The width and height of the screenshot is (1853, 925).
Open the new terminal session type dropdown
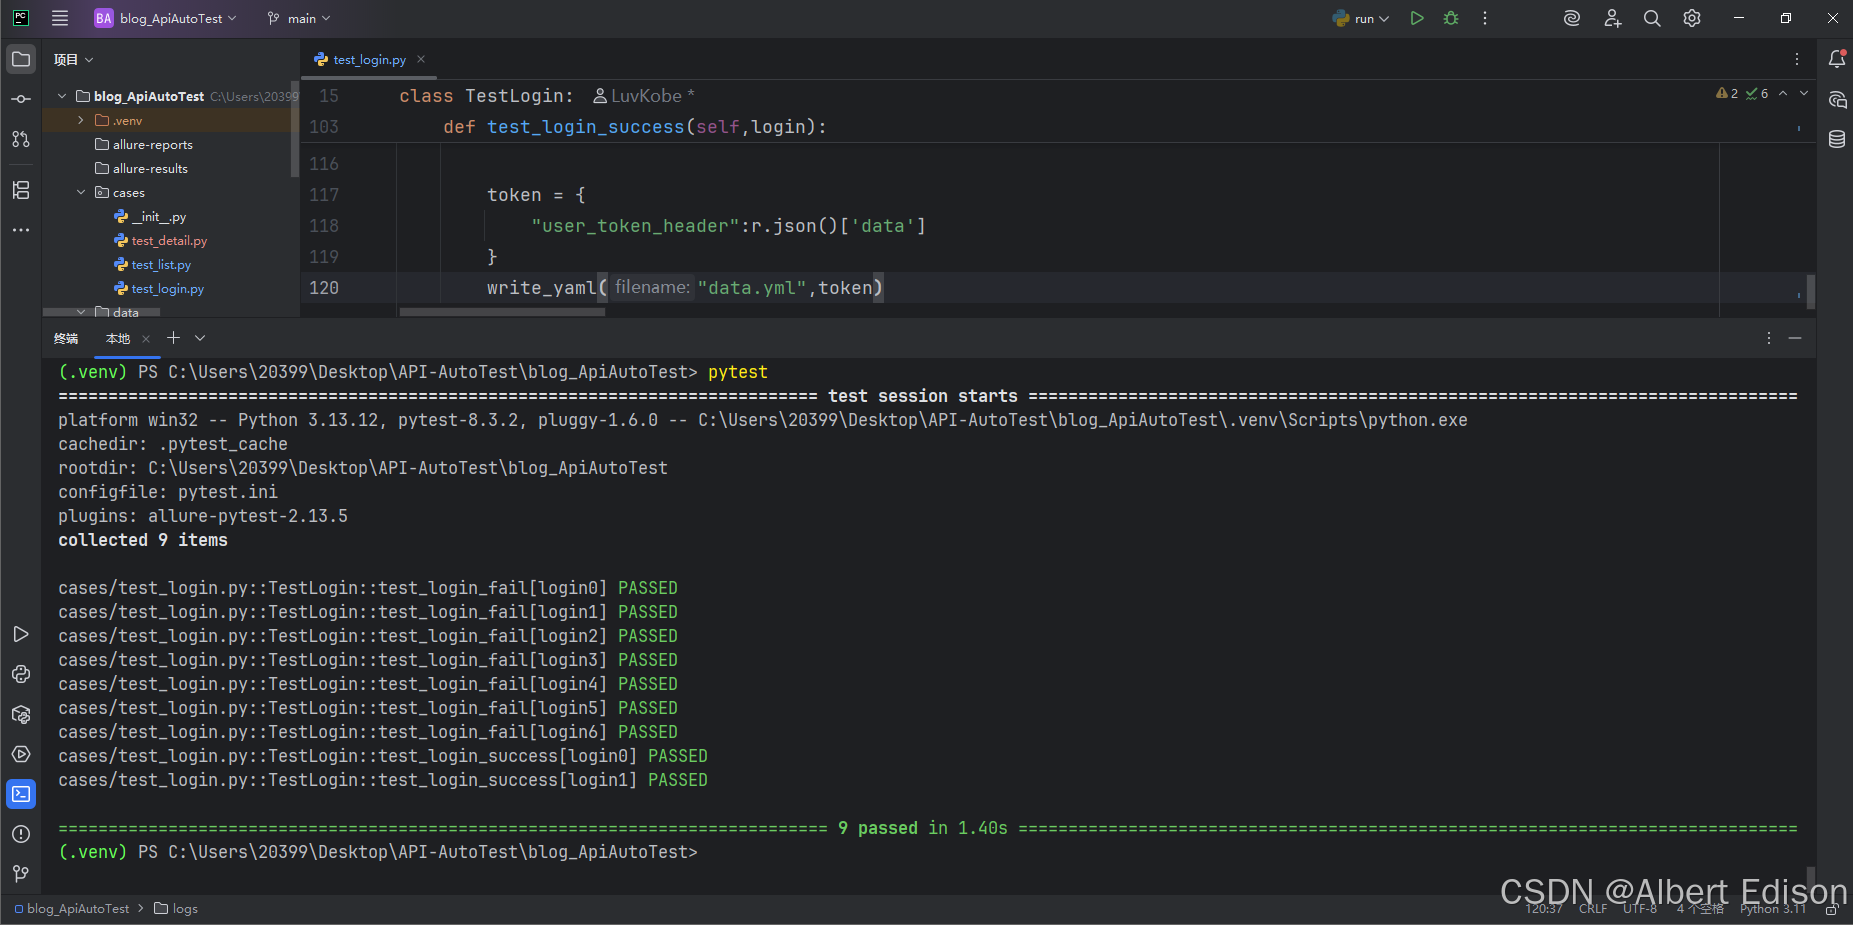coord(200,338)
